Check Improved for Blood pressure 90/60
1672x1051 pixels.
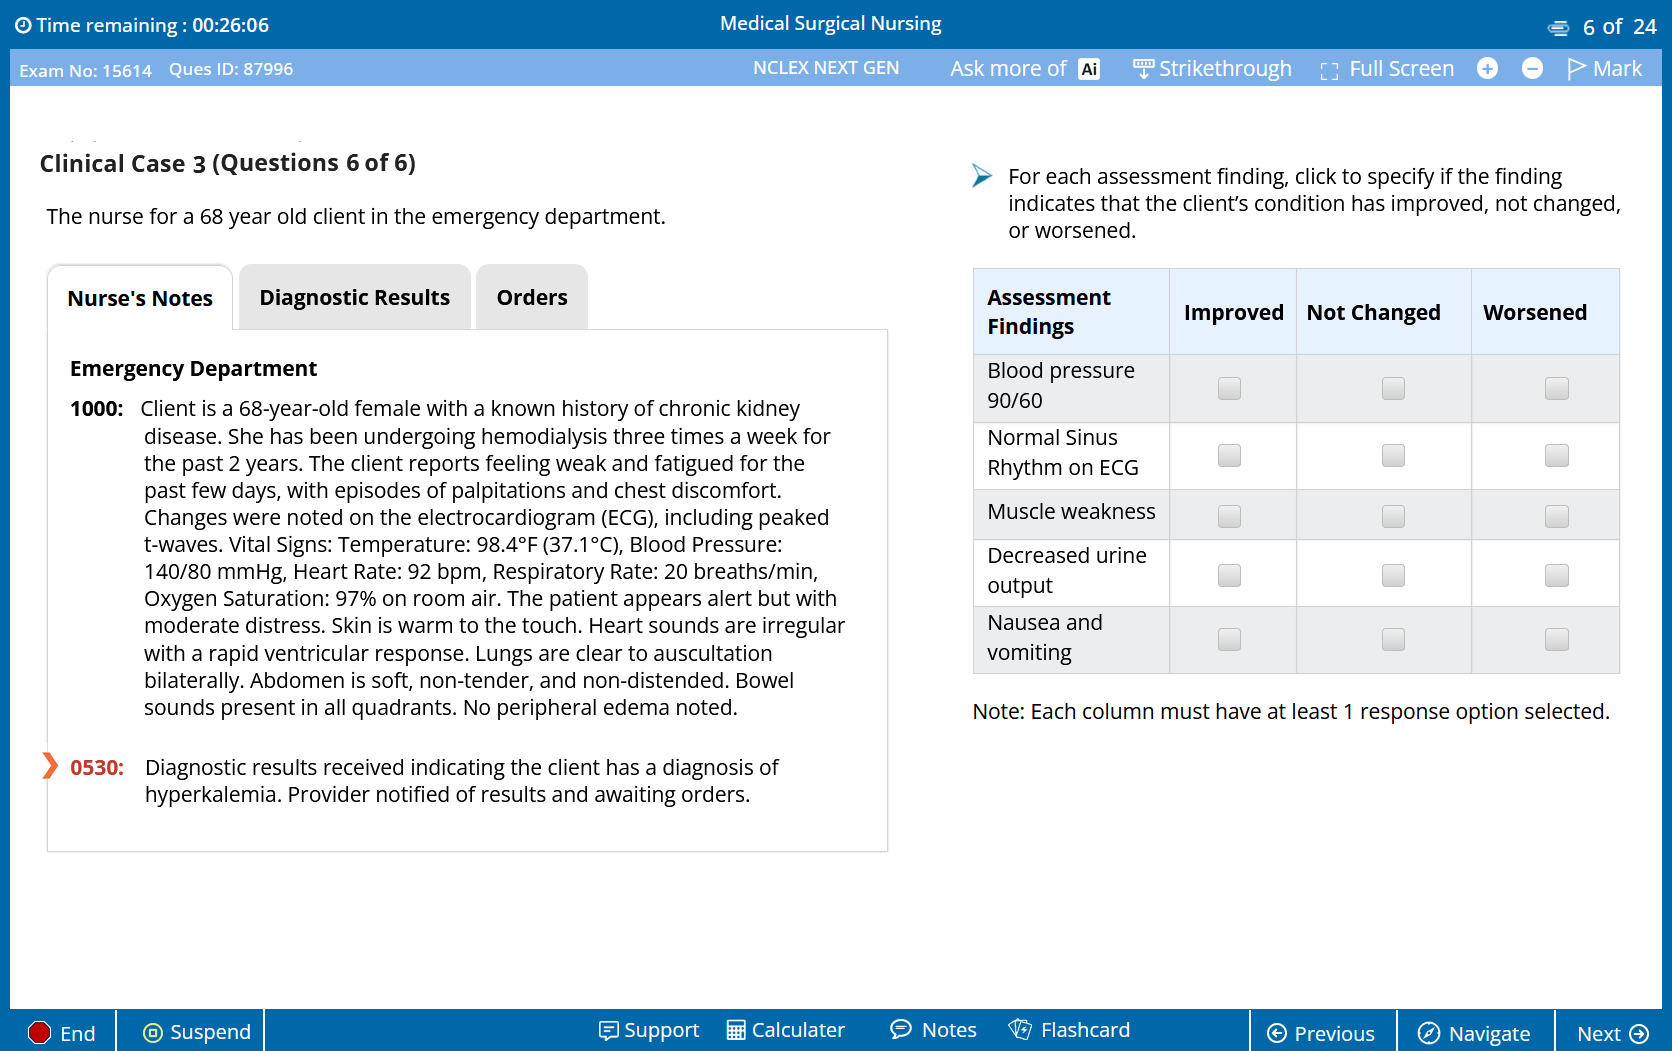point(1229,388)
